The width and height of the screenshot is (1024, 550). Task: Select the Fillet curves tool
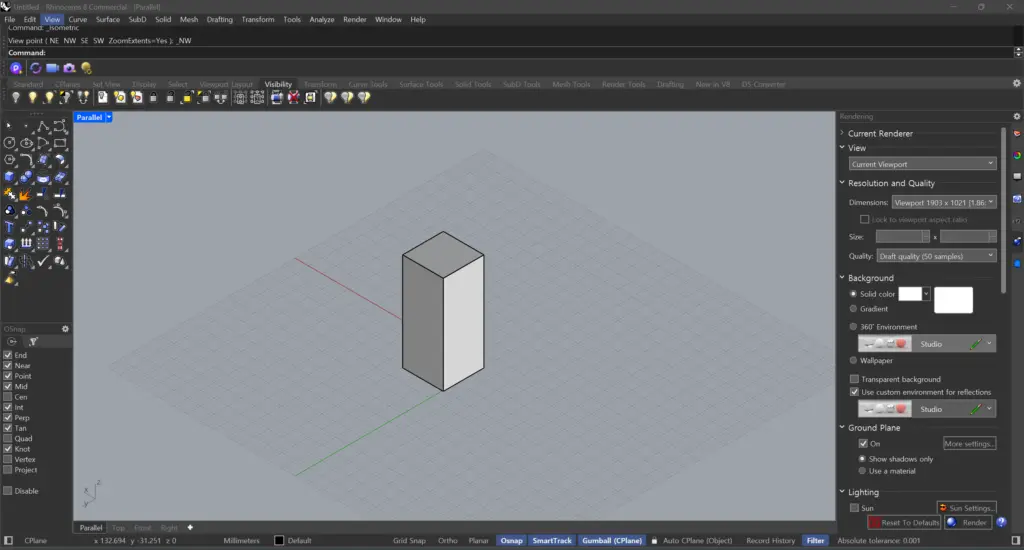coord(26,160)
